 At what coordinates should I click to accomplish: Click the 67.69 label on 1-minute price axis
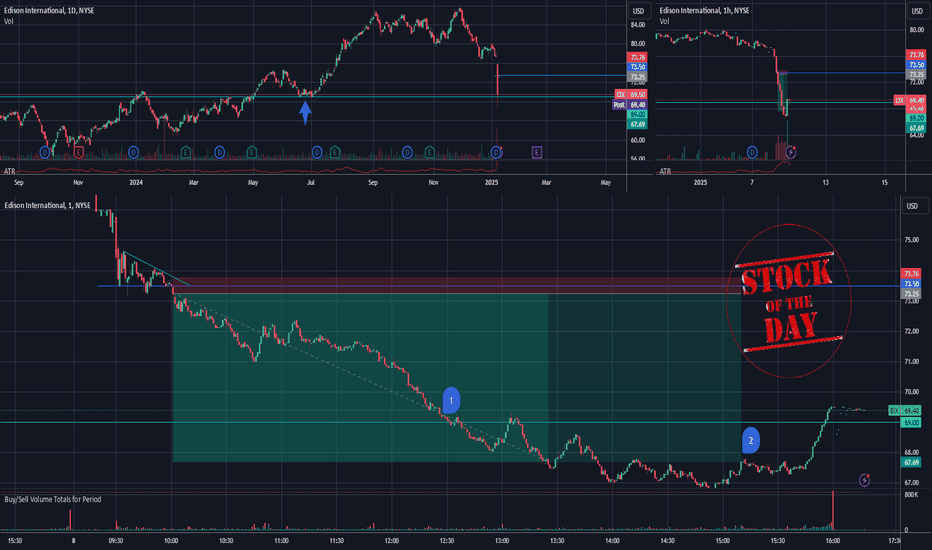point(911,462)
